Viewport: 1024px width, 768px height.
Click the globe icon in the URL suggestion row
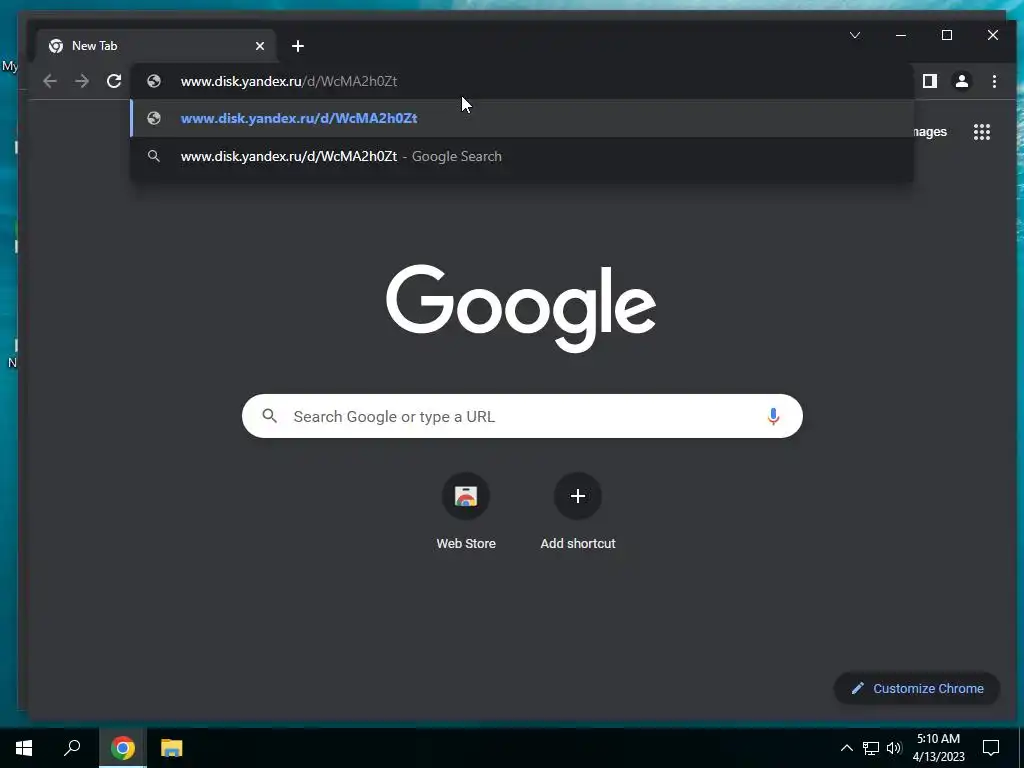[x=154, y=118]
